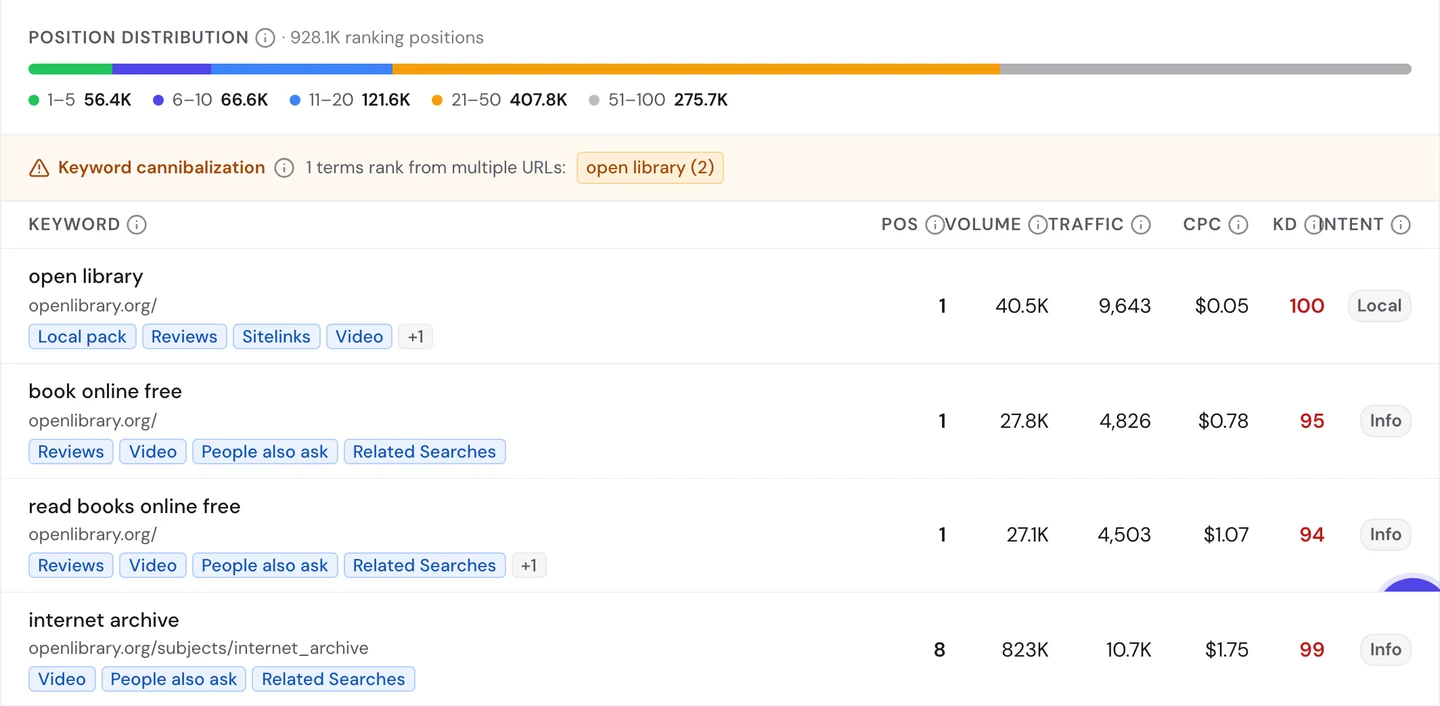Click People also ask tag on 'book online free'
Image resolution: width=1440 pixels, height=706 pixels.
(x=265, y=452)
